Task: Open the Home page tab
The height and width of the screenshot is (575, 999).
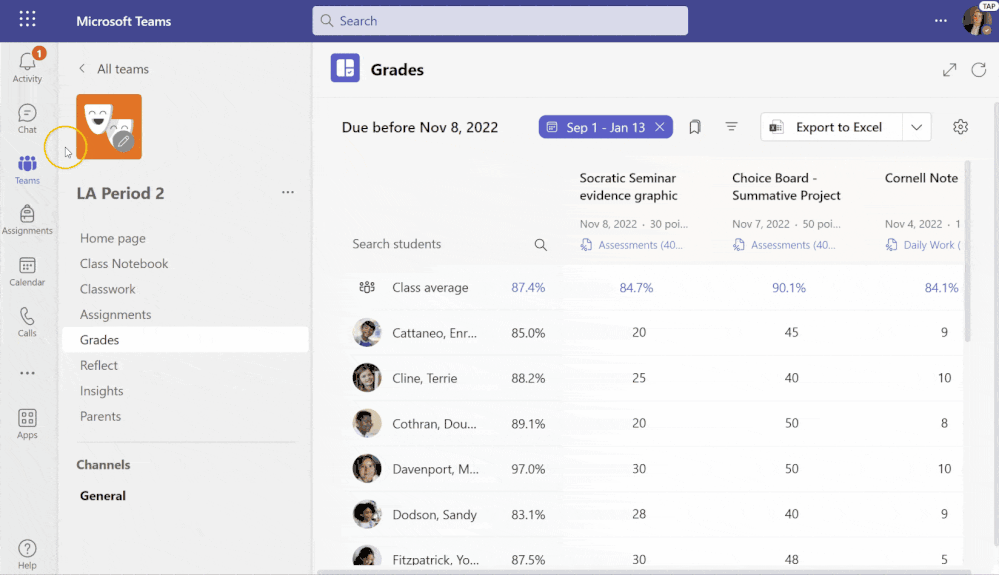Action: [x=113, y=238]
